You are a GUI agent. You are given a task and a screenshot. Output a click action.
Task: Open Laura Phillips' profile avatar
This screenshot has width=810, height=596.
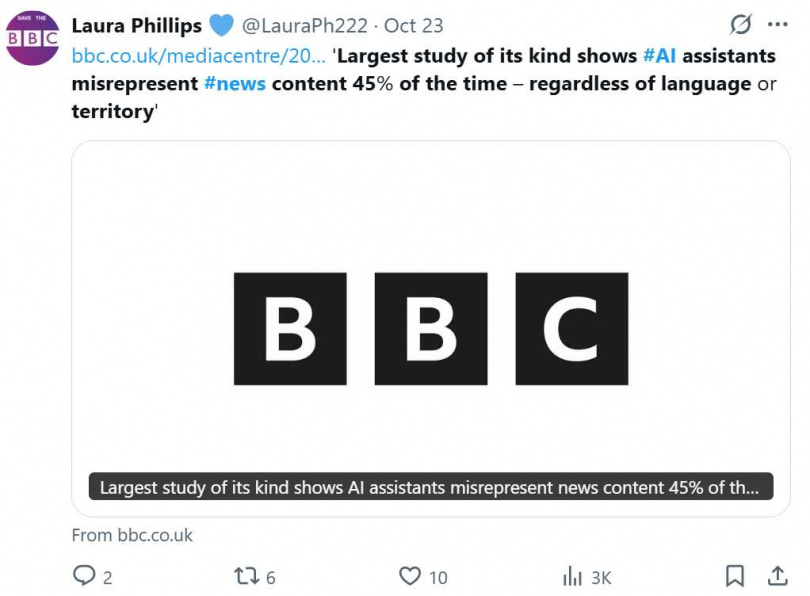[33, 38]
